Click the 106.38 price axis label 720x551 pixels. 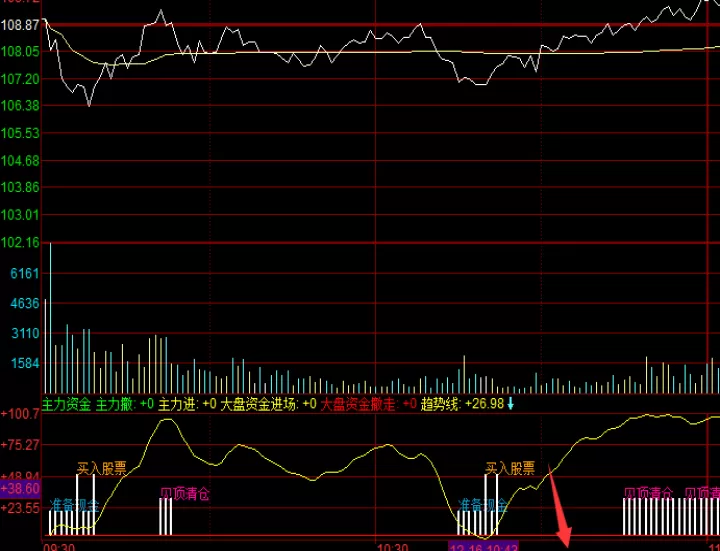pyautogui.click(x=20, y=106)
